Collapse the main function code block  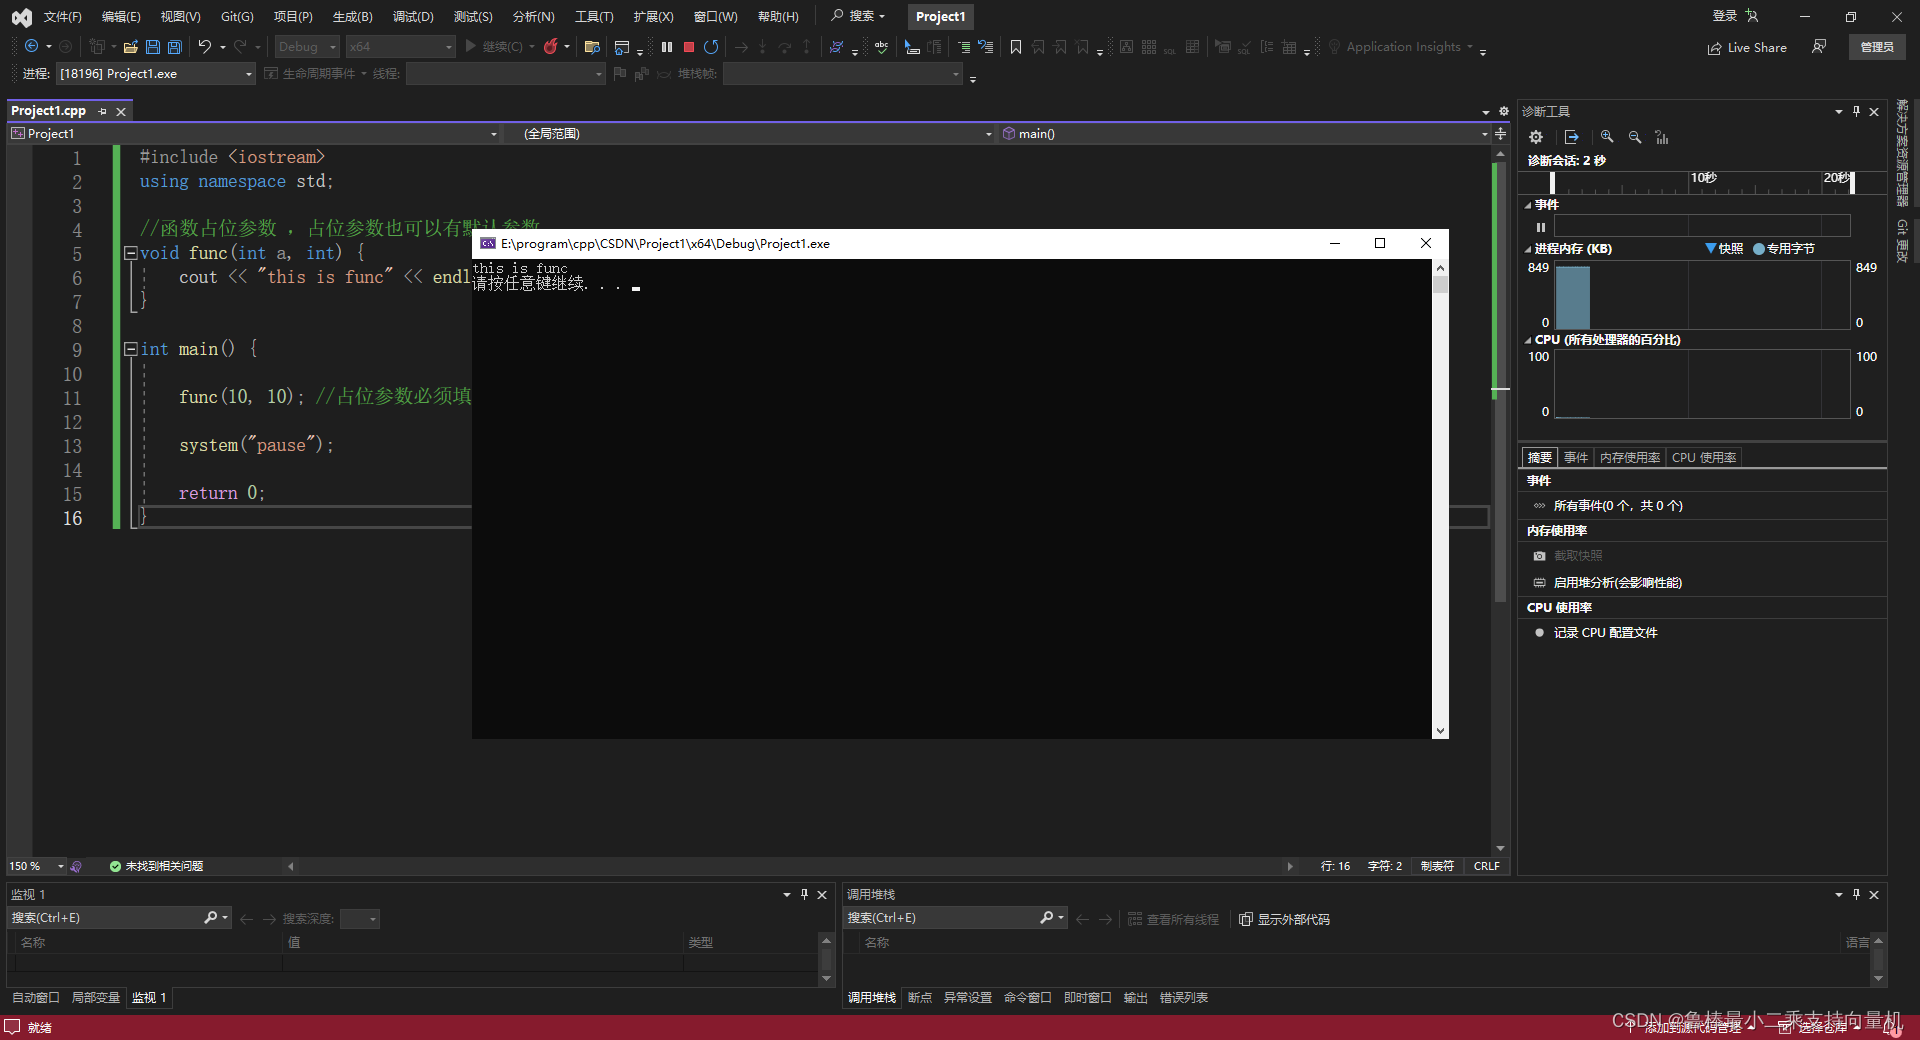pyautogui.click(x=130, y=349)
